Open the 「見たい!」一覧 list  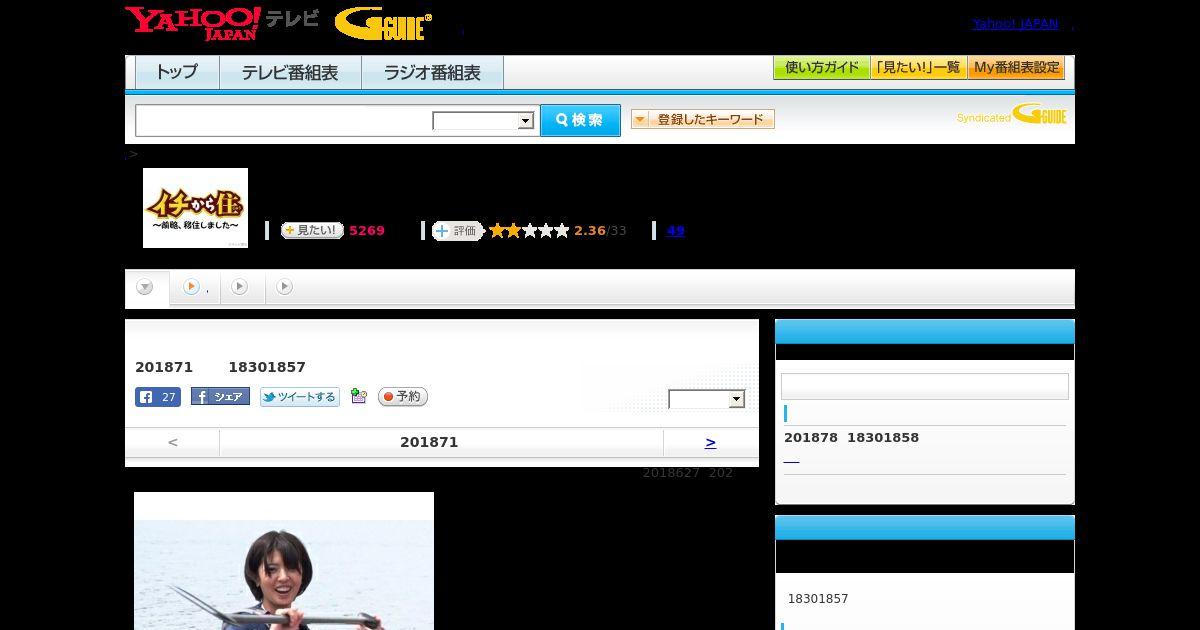pos(919,68)
